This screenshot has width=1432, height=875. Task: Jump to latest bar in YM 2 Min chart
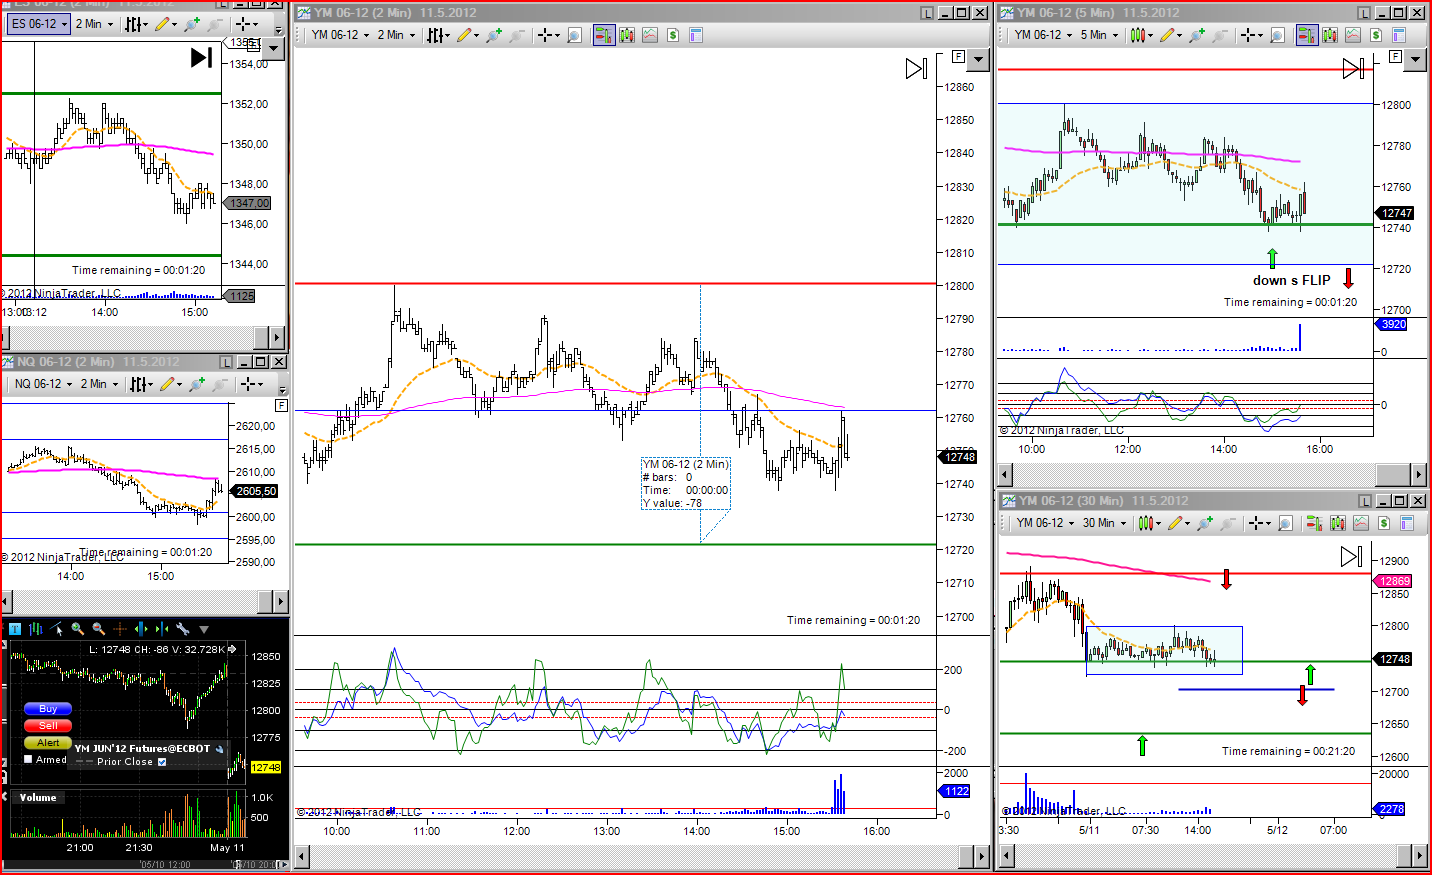(x=916, y=68)
